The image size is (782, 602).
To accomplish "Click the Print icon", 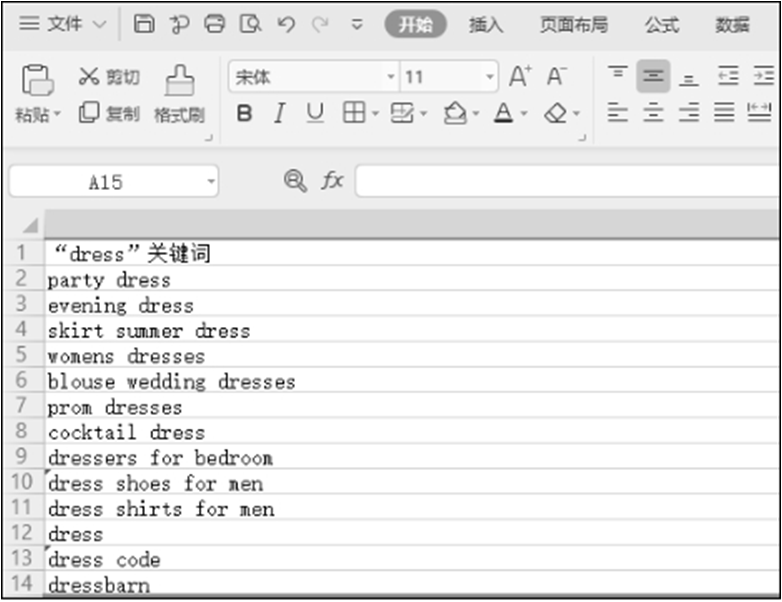I will [x=214, y=24].
